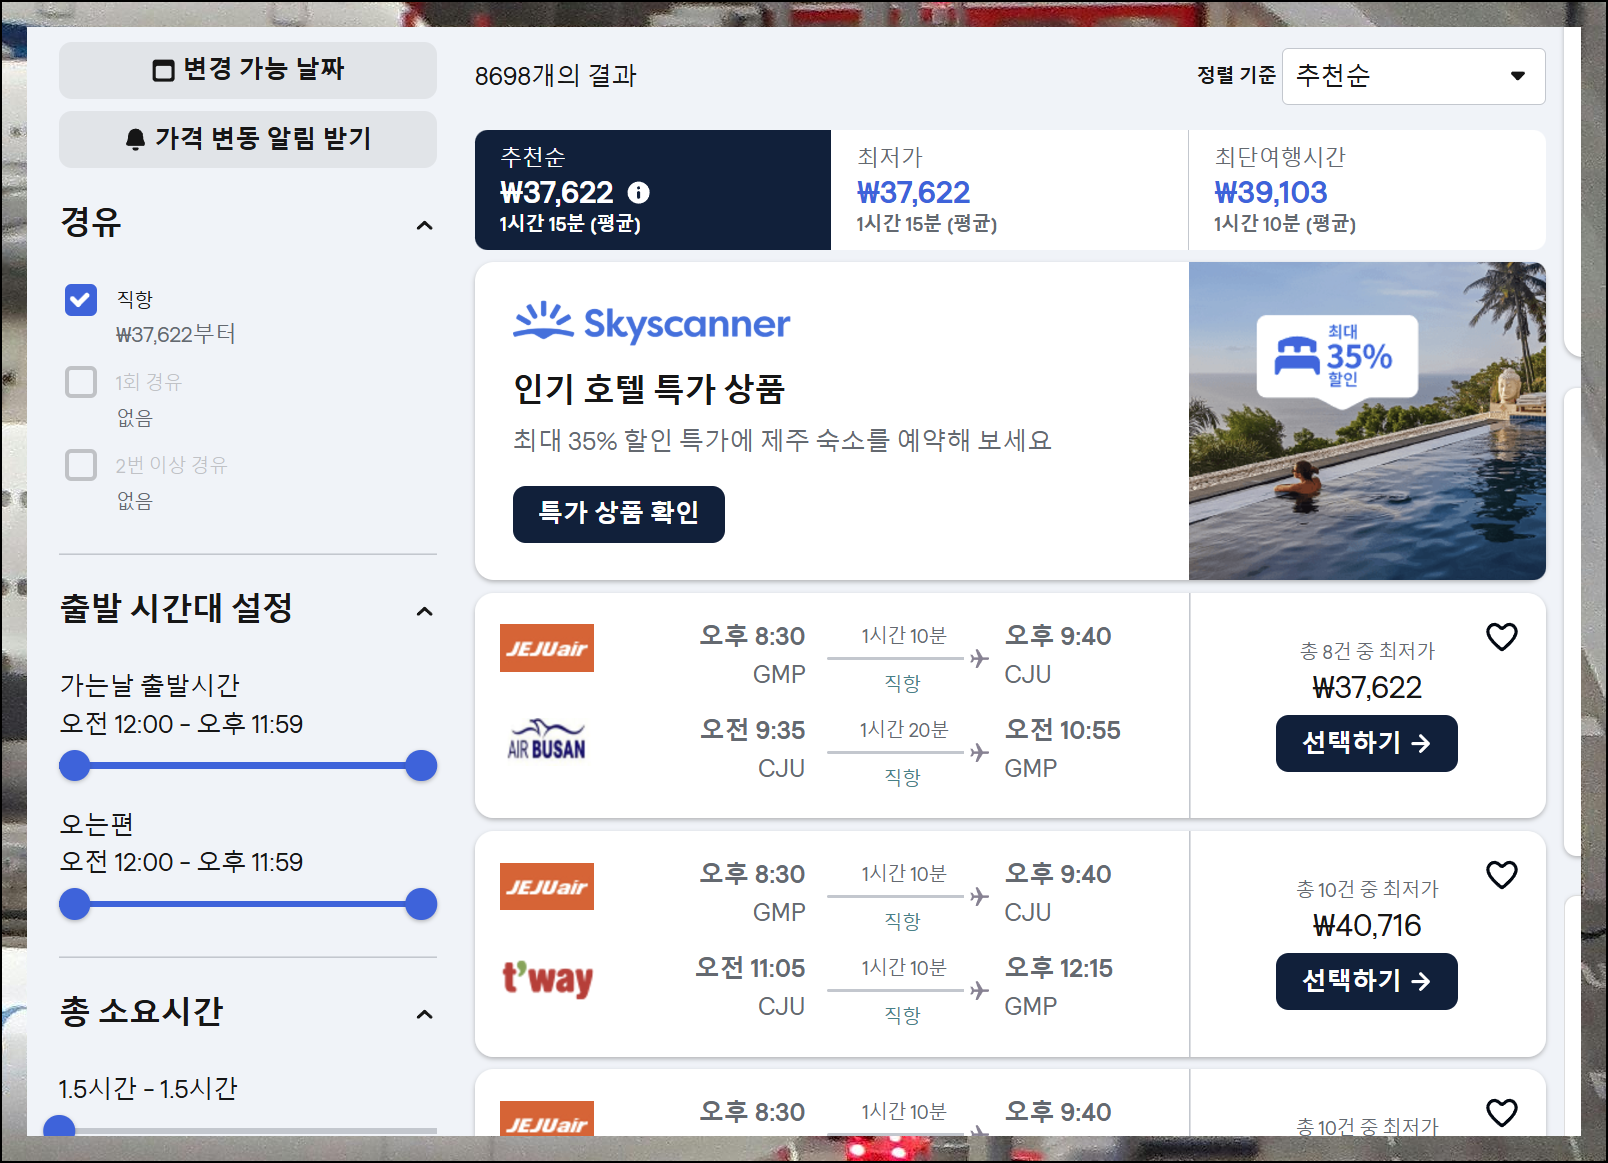Click the 1.5시간 - 1.5시간 duration text

pyautogui.click(x=148, y=1088)
